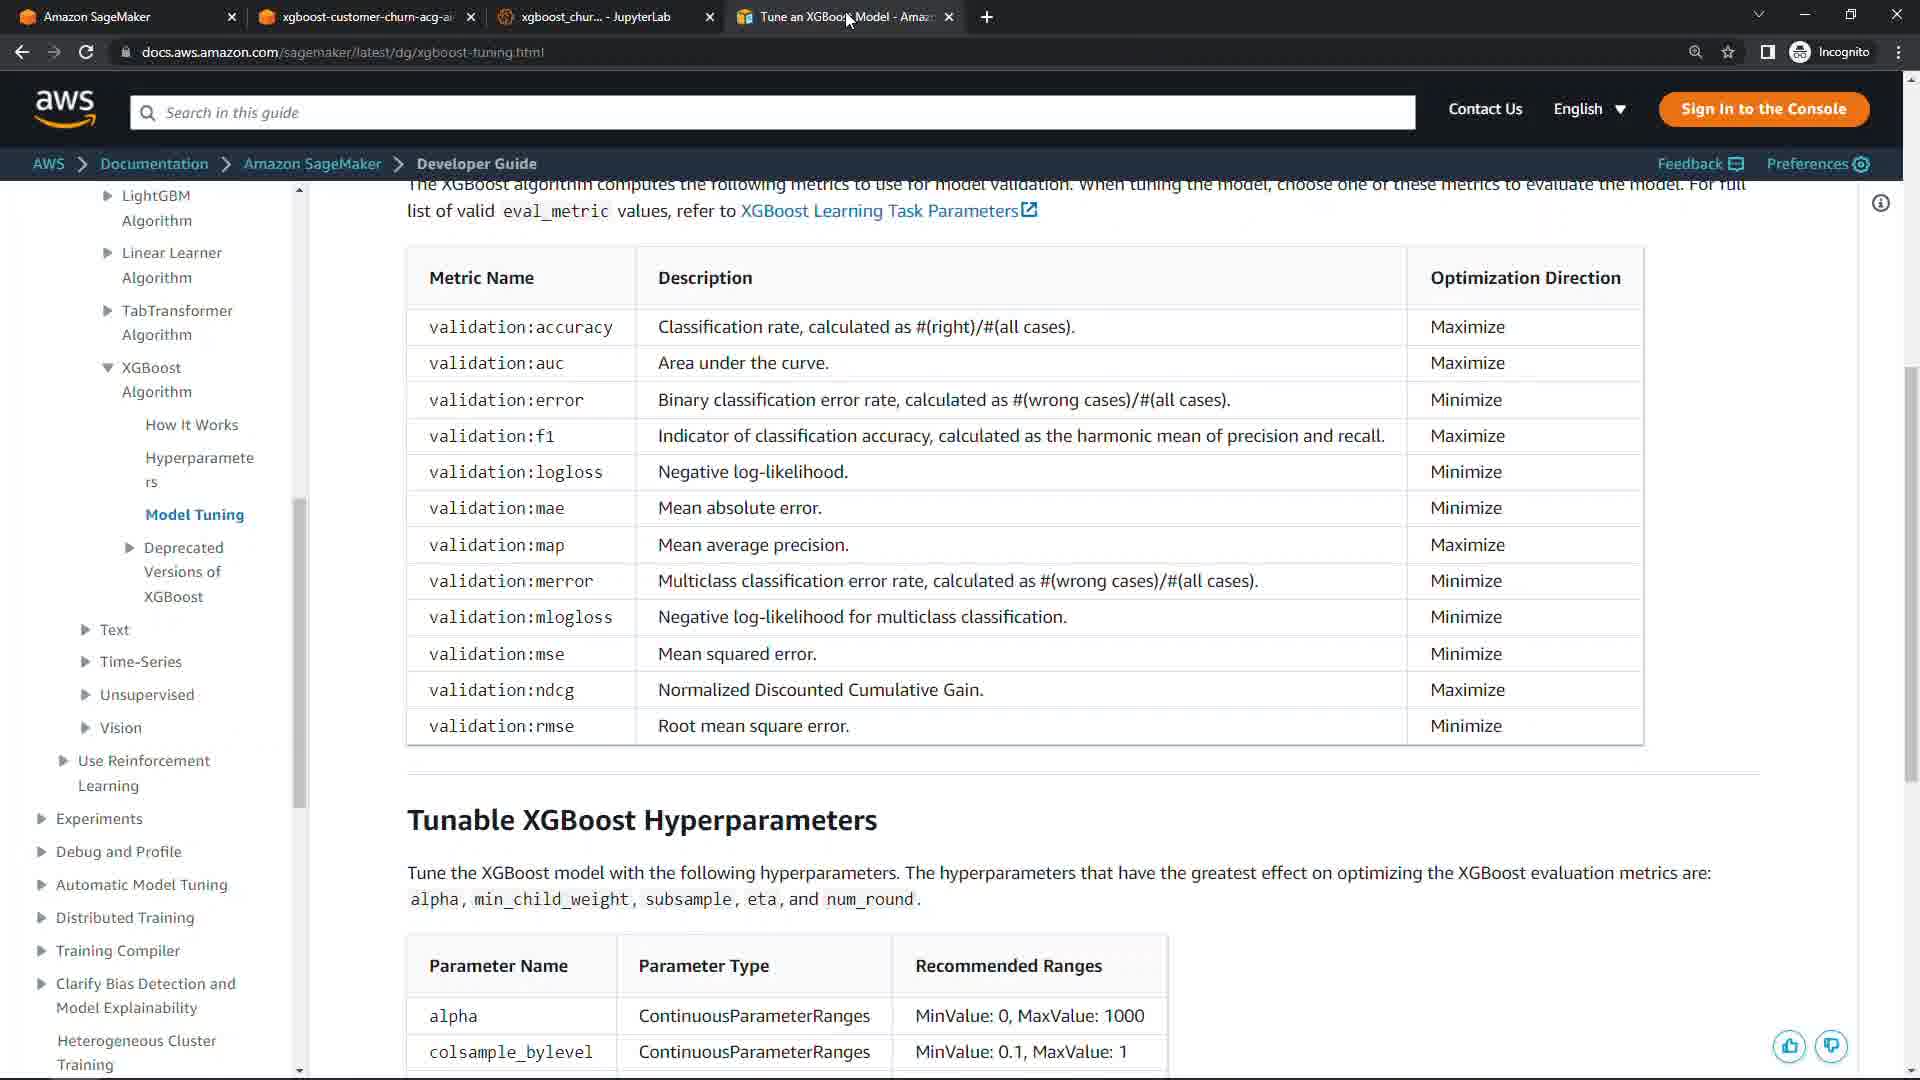Click the thumbs up feedback icon

(1789, 1046)
